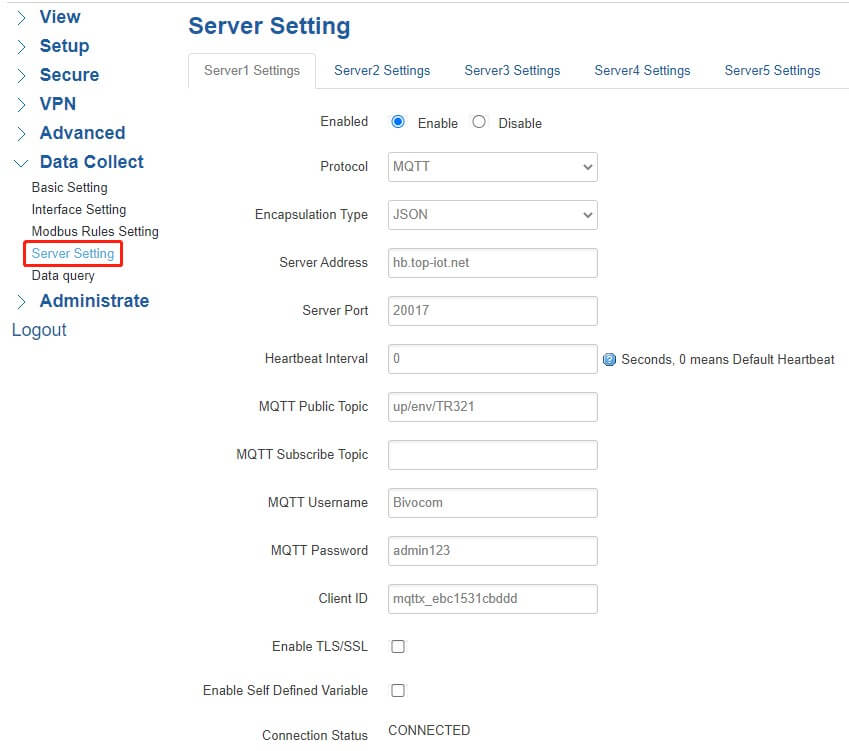Click the VPN menu label
The height and width of the screenshot is (751, 849).
[x=57, y=104]
